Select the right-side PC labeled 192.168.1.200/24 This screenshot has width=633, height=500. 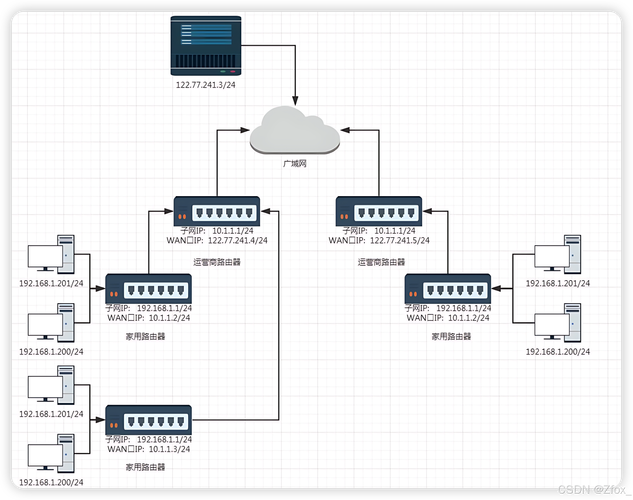tap(558, 327)
